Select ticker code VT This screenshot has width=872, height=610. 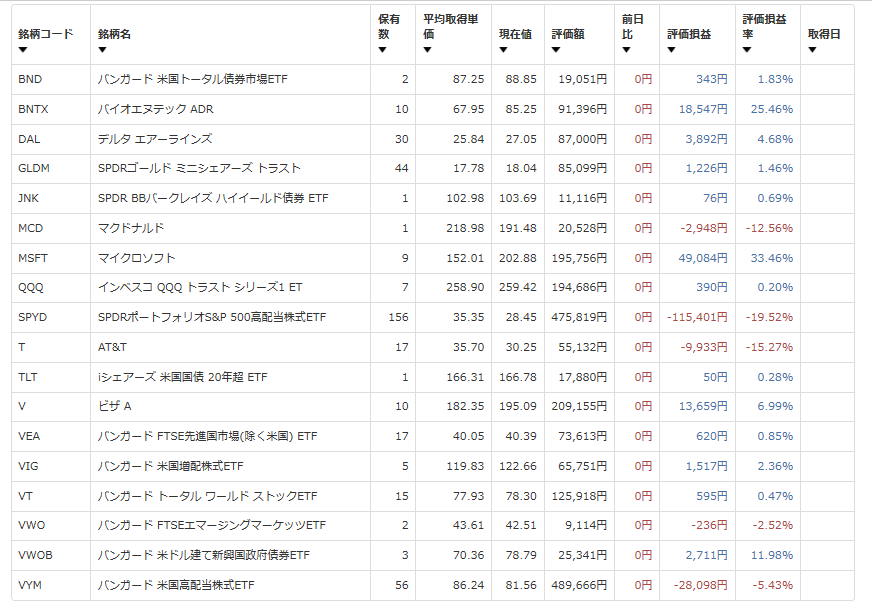pos(26,497)
